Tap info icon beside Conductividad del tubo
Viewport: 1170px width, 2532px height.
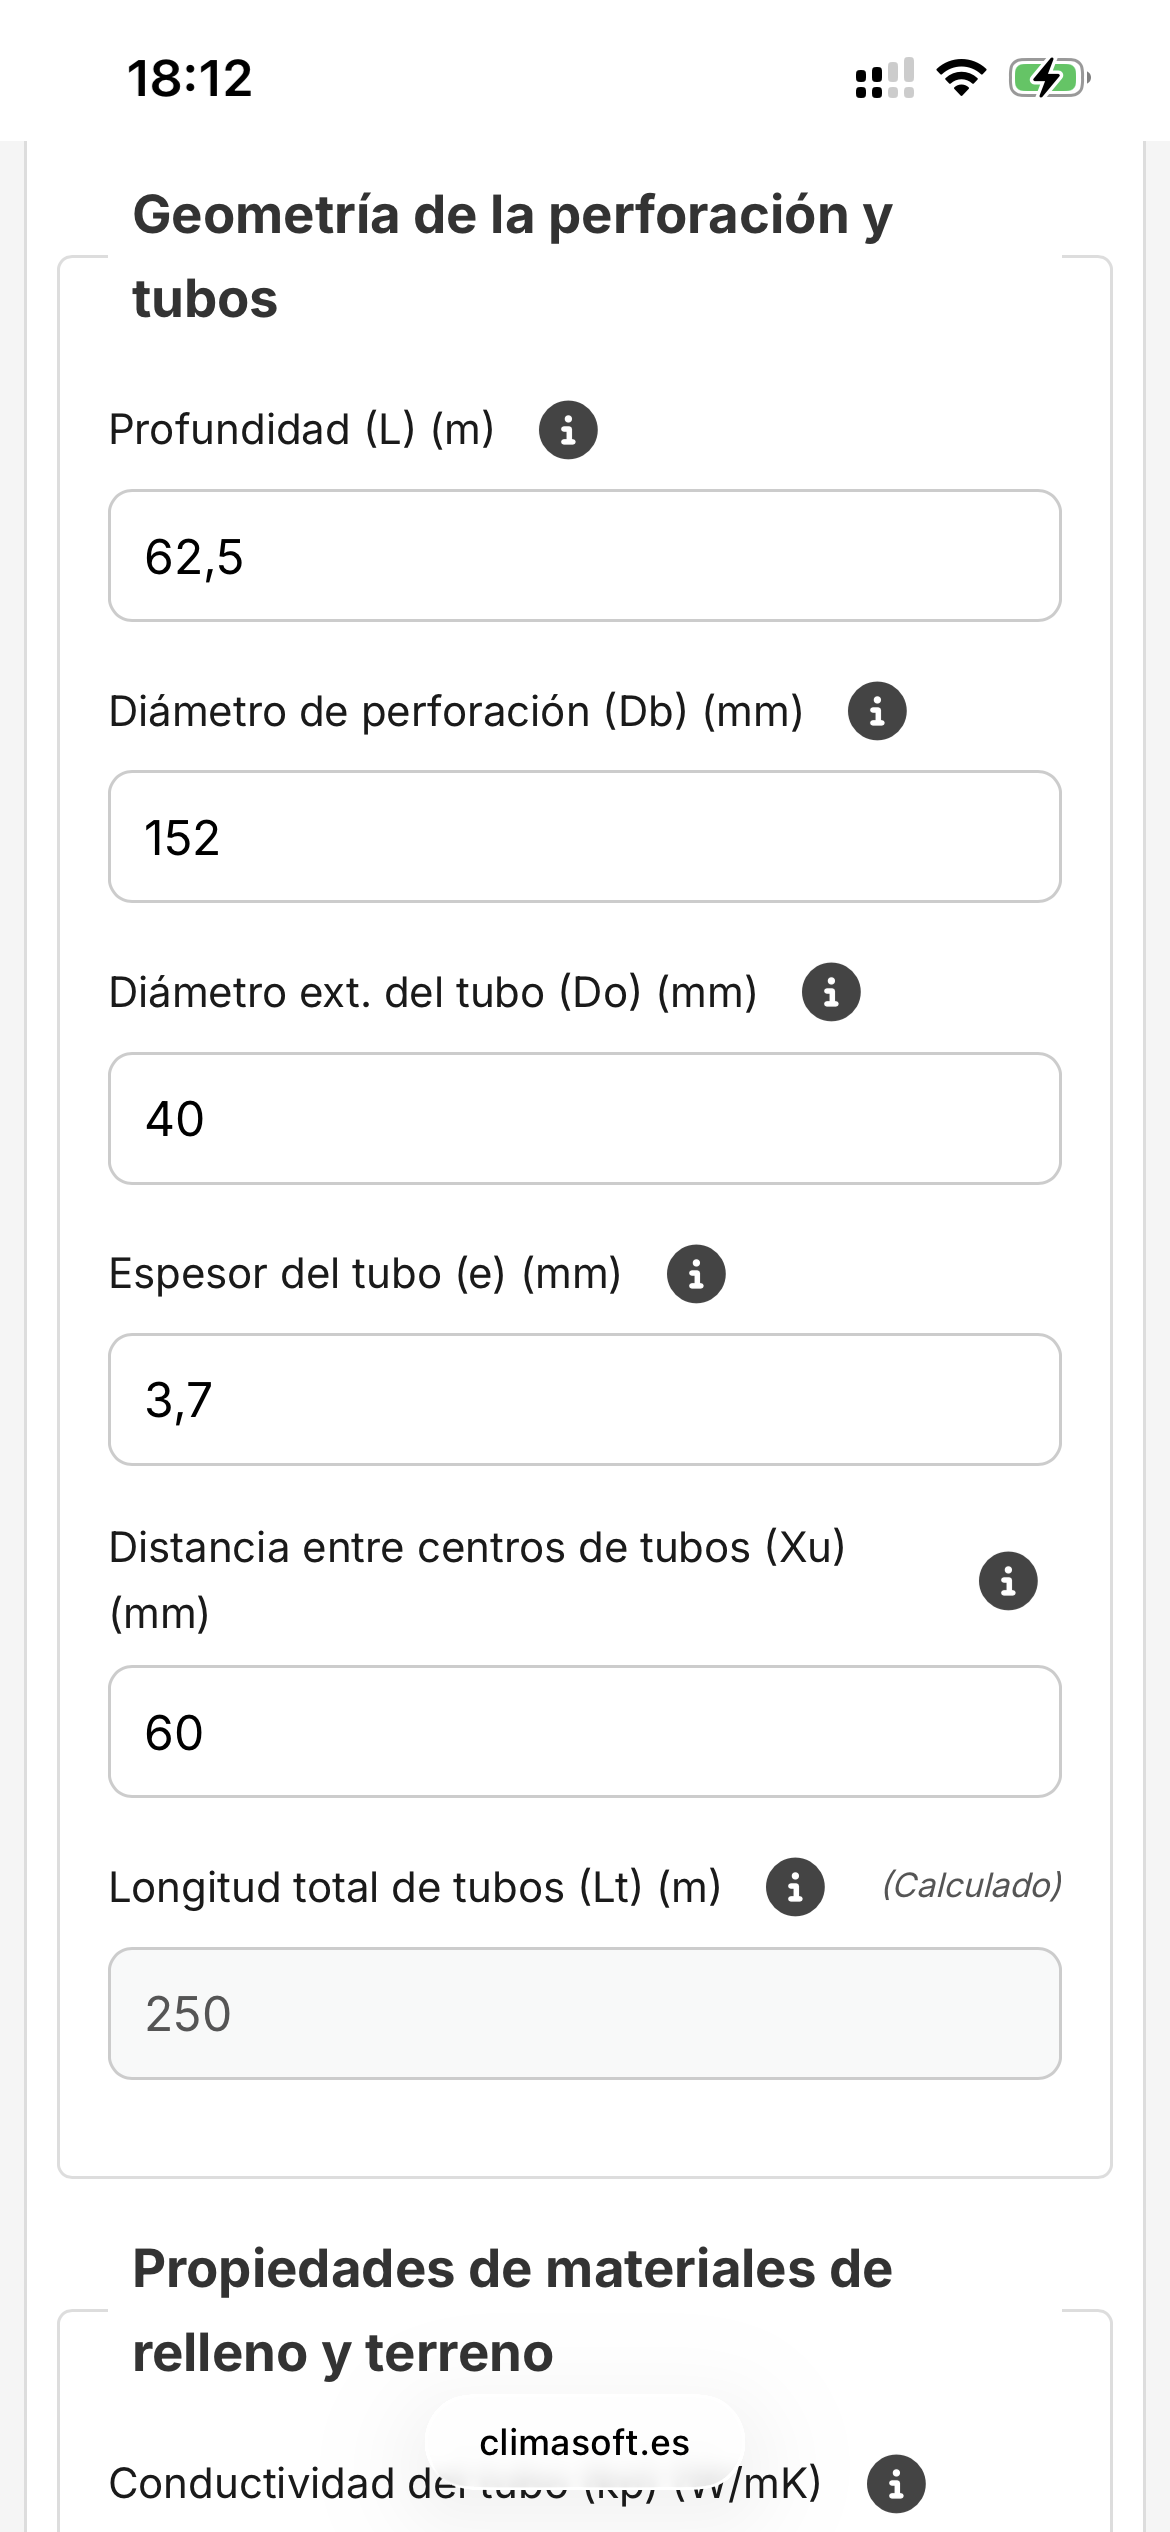[x=896, y=2483]
